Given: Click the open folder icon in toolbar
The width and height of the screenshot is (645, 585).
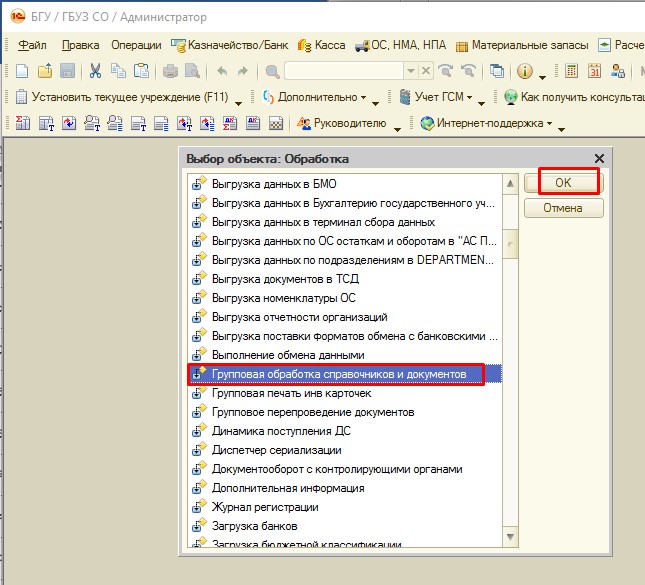Looking at the screenshot, I should 45,71.
